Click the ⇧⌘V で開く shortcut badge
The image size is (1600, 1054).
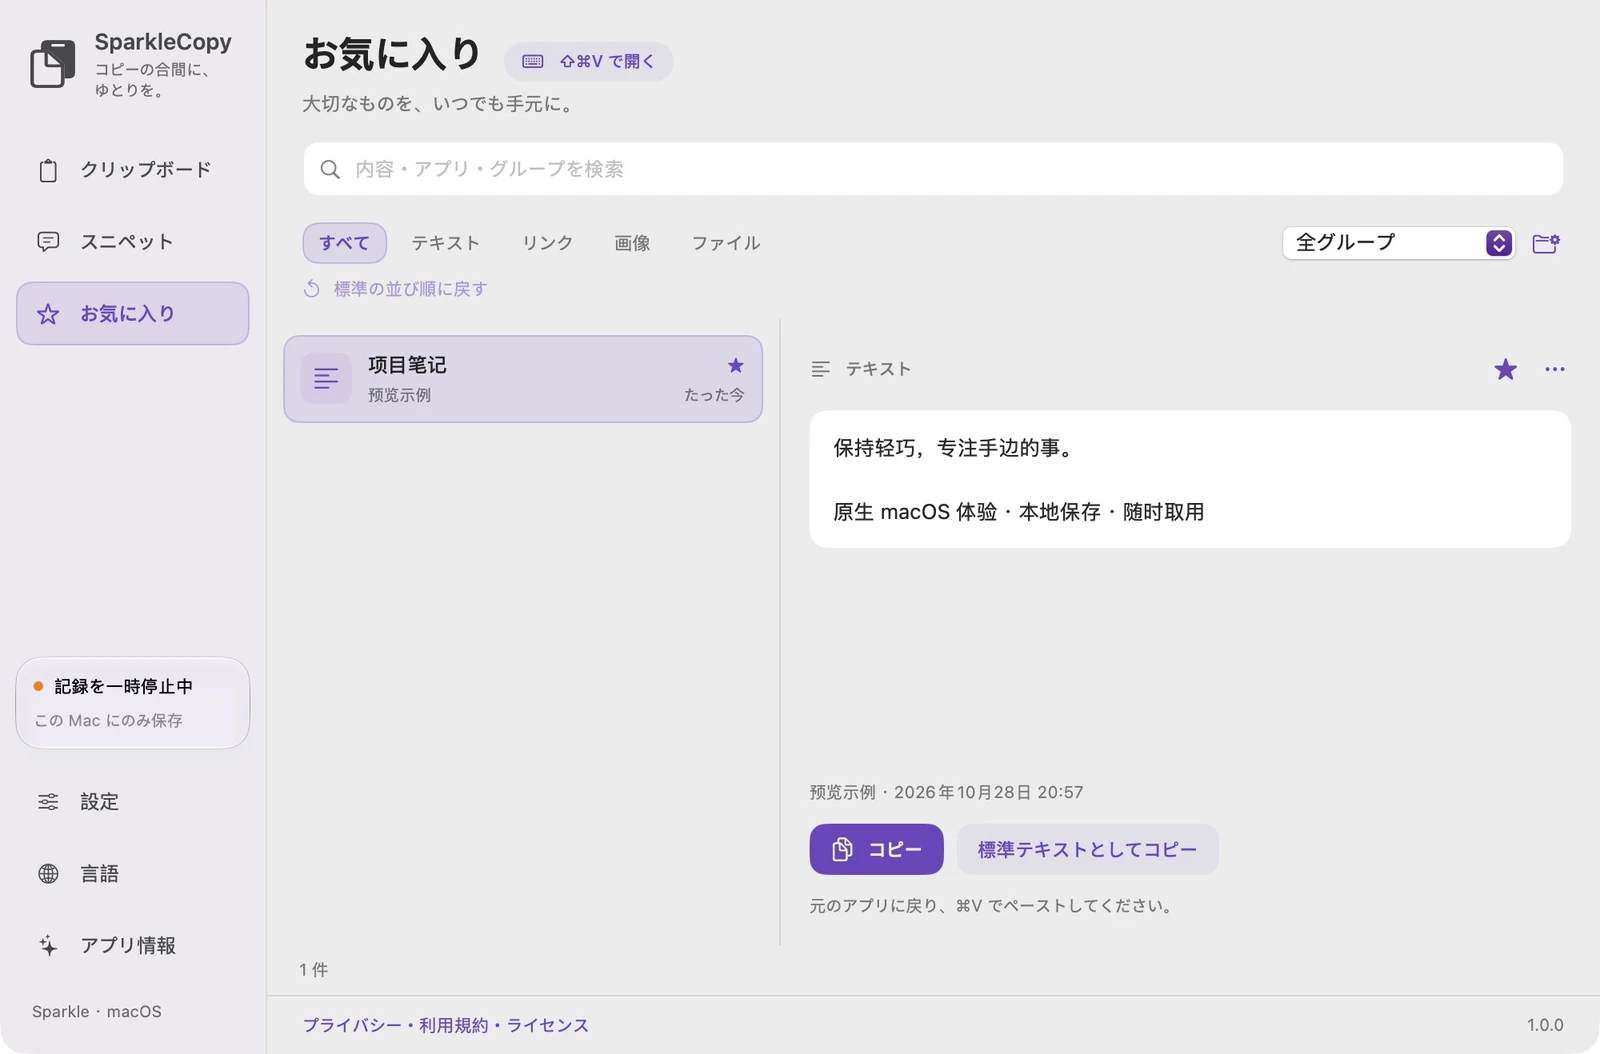tap(588, 61)
